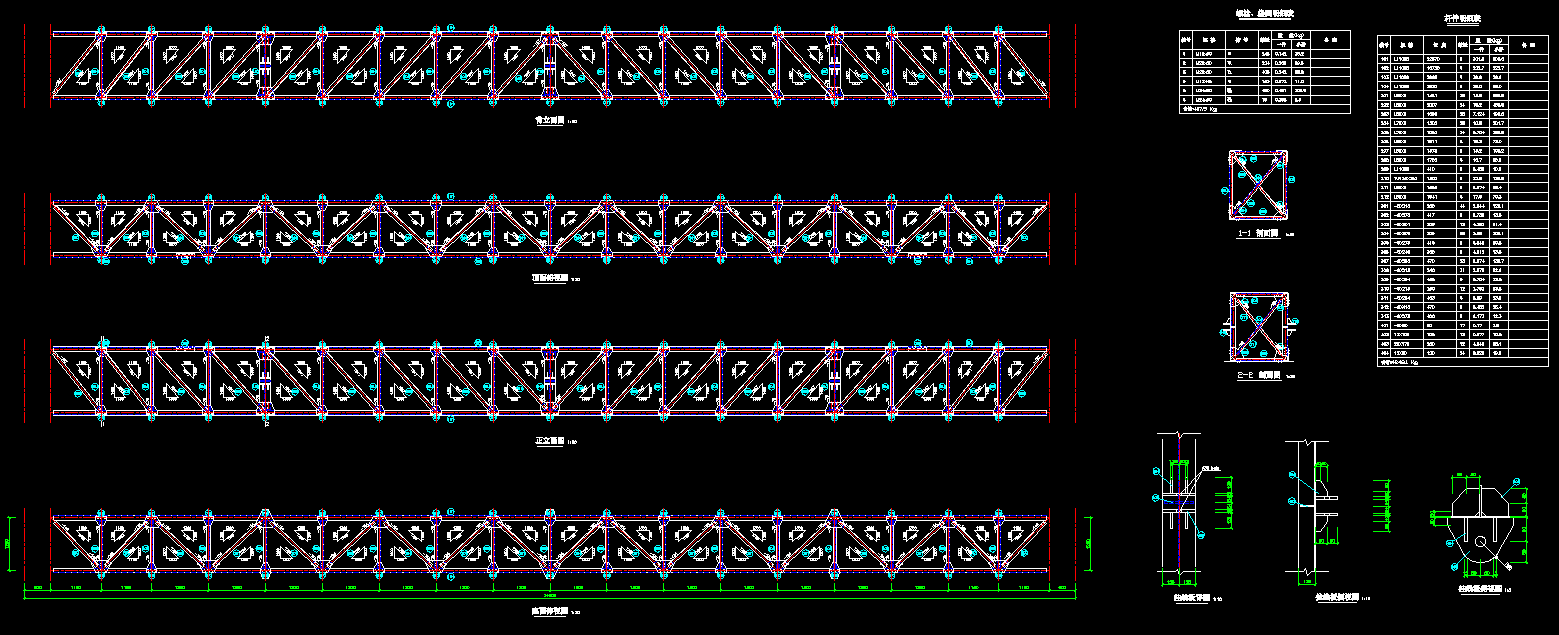Image resolution: width=1559 pixels, height=635 pixels.
Task: Click the title under the topmost truss
Action: pos(550,120)
